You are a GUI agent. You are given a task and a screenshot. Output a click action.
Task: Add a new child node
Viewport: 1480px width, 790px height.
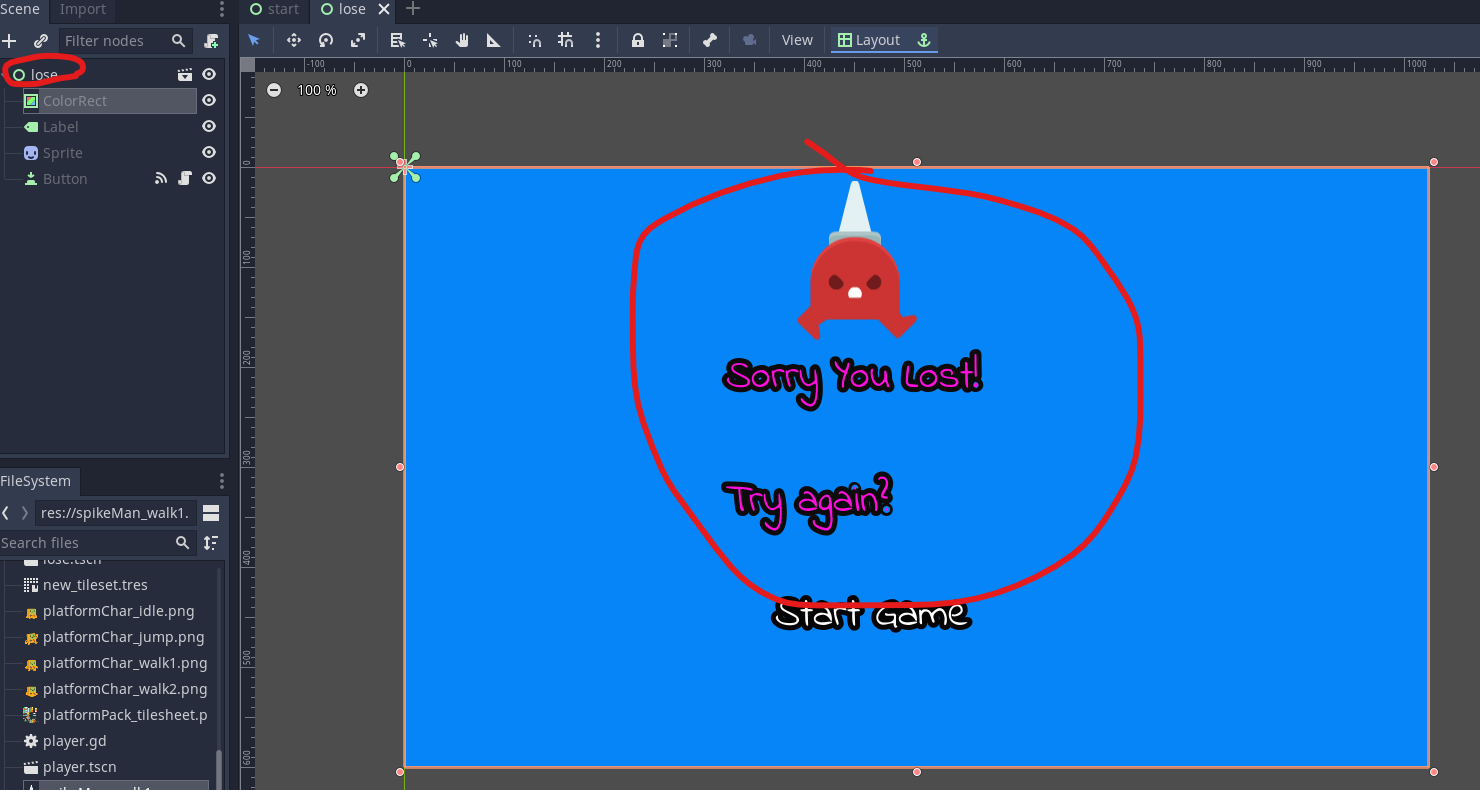pyautogui.click(x=10, y=41)
